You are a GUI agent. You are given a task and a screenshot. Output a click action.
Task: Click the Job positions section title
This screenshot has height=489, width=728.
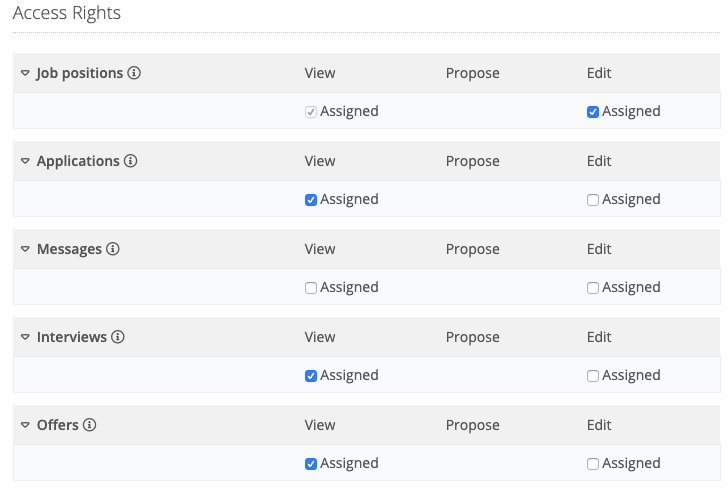click(x=80, y=73)
